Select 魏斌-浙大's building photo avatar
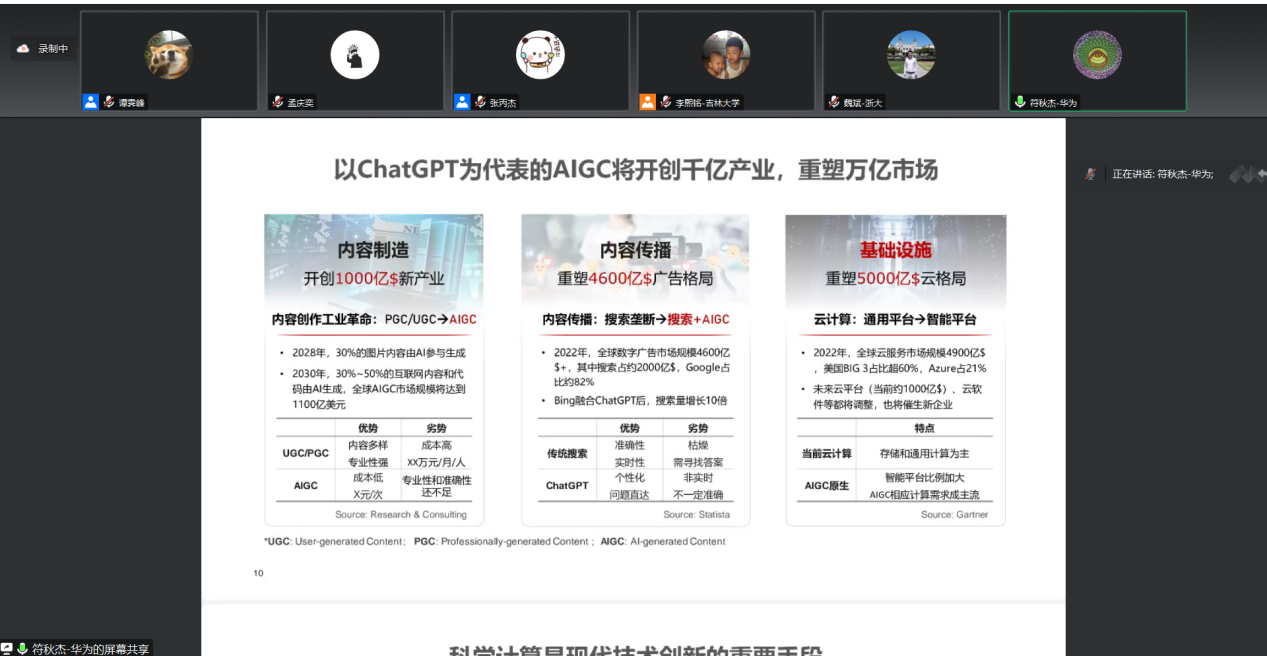1267x656 pixels. click(911, 55)
